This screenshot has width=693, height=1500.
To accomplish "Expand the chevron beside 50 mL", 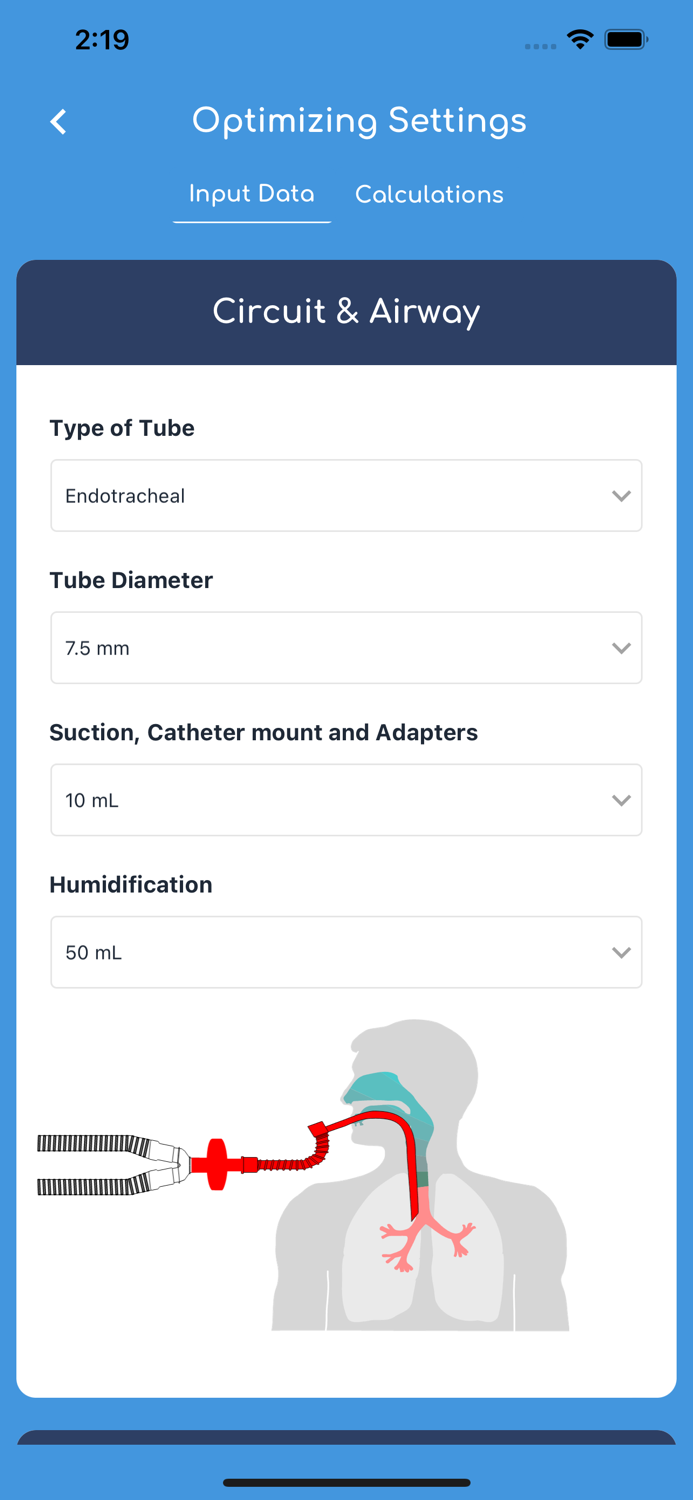I will click(x=621, y=952).
